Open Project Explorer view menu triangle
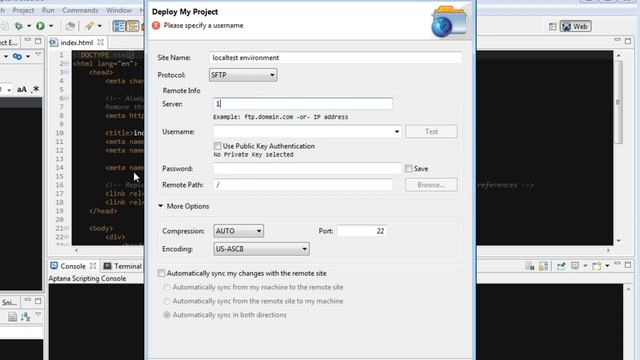This screenshot has width=640, height=360. pos(38,54)
